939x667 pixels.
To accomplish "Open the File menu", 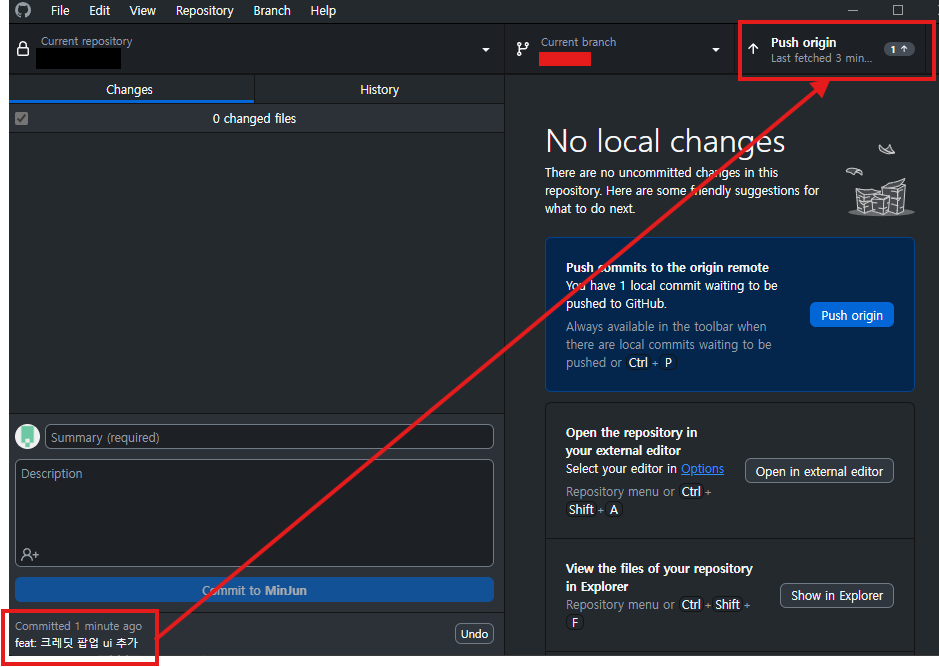I will 60,11.
